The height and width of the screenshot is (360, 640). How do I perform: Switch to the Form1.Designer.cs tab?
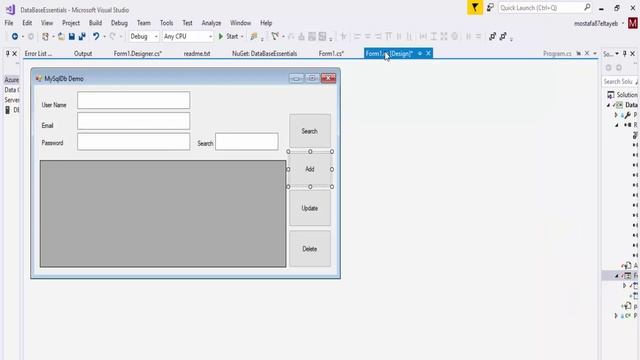[138, 53]
